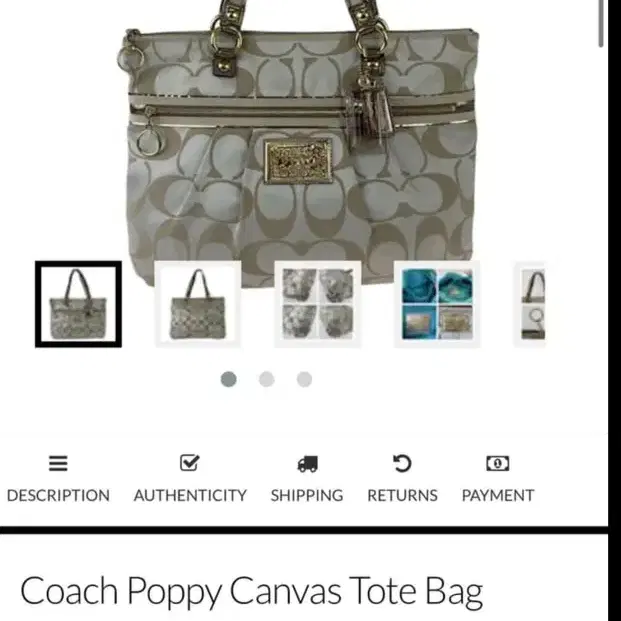Click the Payment dollar bill icon

[x=498, y=463]
